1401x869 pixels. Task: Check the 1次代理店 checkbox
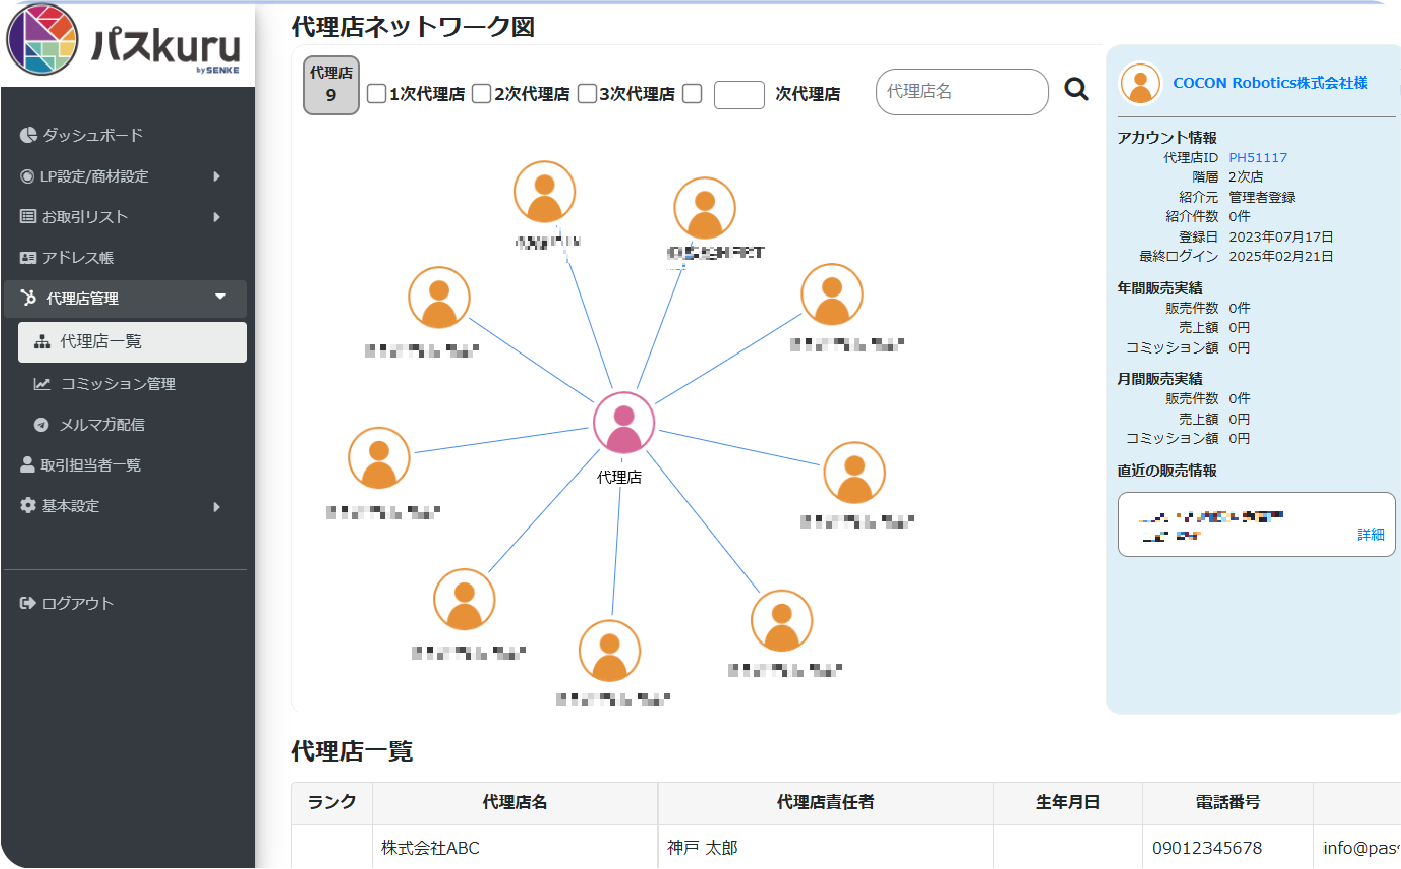pos(376,93)
